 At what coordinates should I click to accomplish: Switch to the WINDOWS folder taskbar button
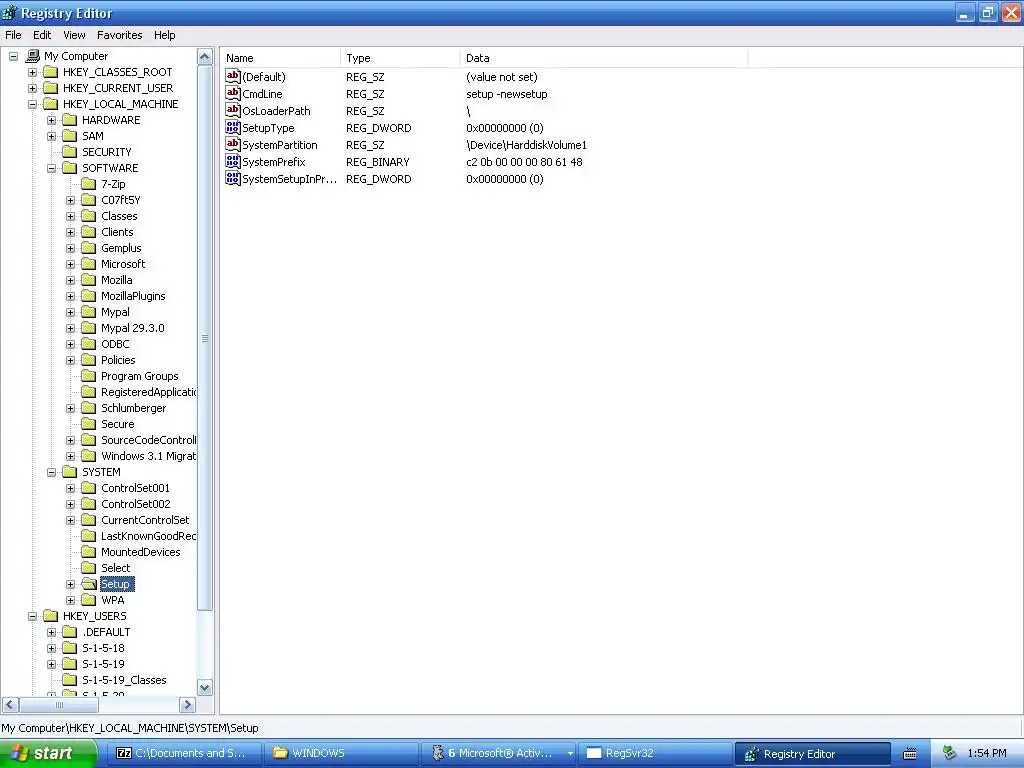(x=341, y=753)
